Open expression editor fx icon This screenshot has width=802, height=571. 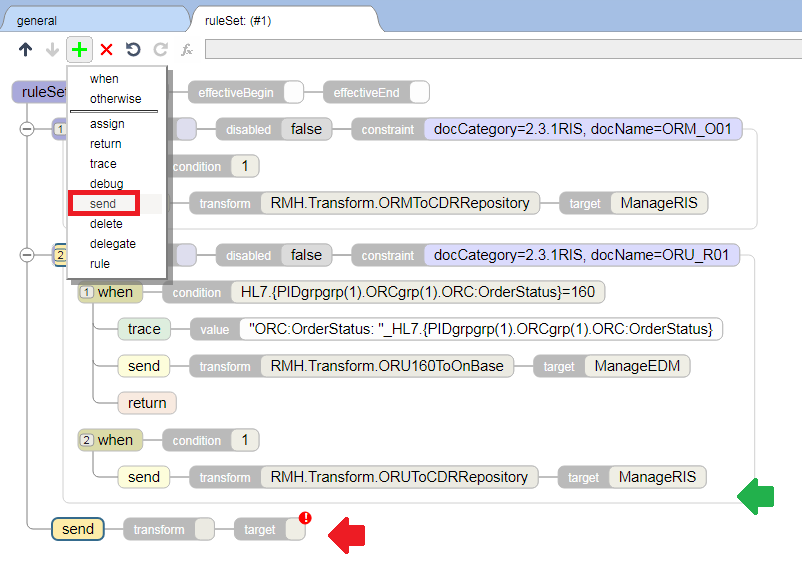(187, 50)
